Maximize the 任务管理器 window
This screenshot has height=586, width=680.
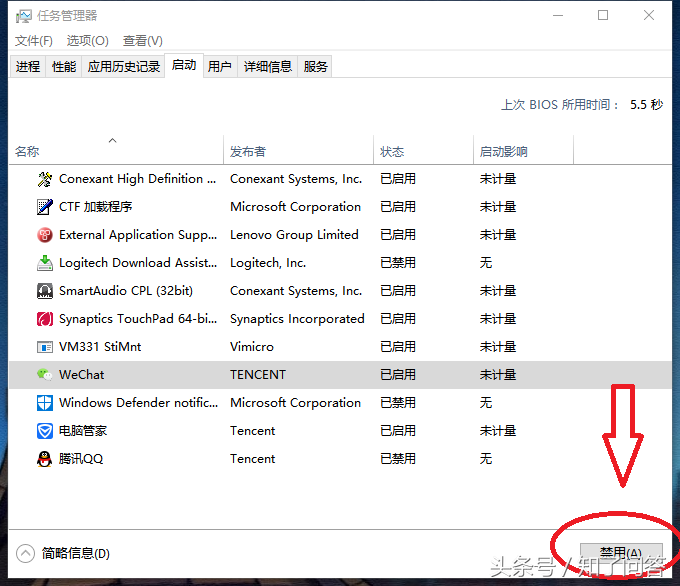coord(603,16)
